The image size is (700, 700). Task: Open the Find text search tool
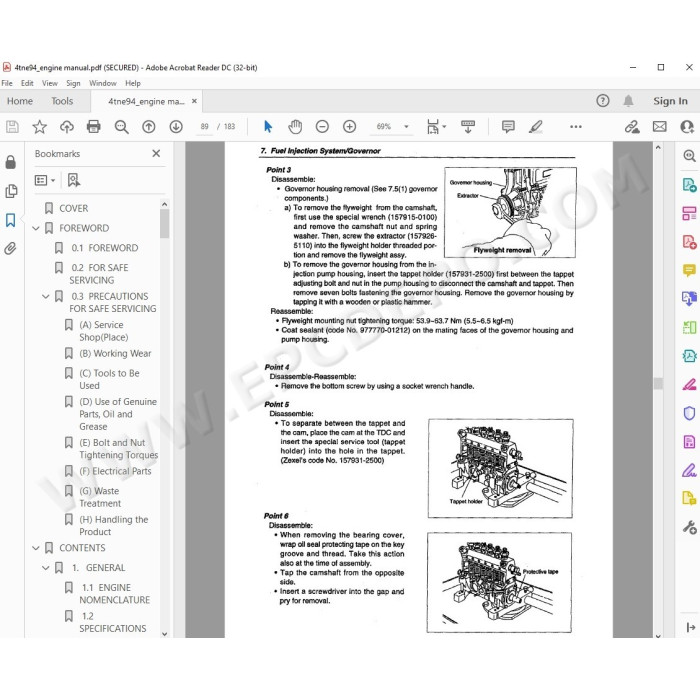click(x=121, y=127)
